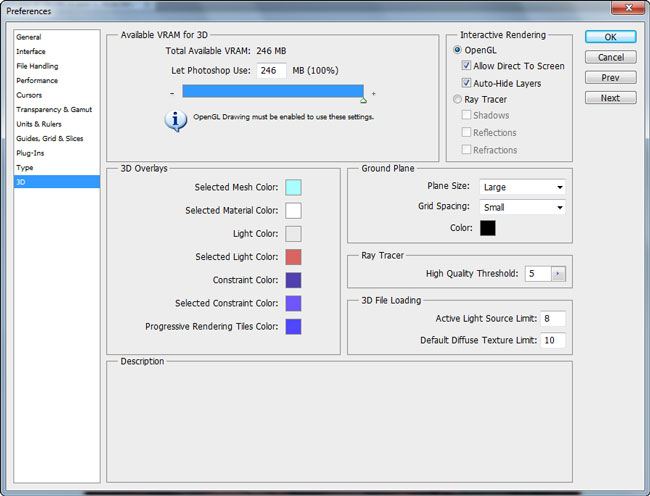Viewport: 650px width, 496px height.
Task: Select the Ray Tracer radio button
Action: (458, 100)
